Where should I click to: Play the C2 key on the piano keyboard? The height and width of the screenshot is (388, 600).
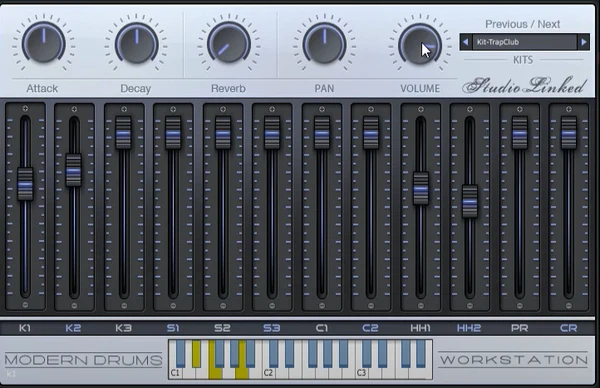pos(268,372)
